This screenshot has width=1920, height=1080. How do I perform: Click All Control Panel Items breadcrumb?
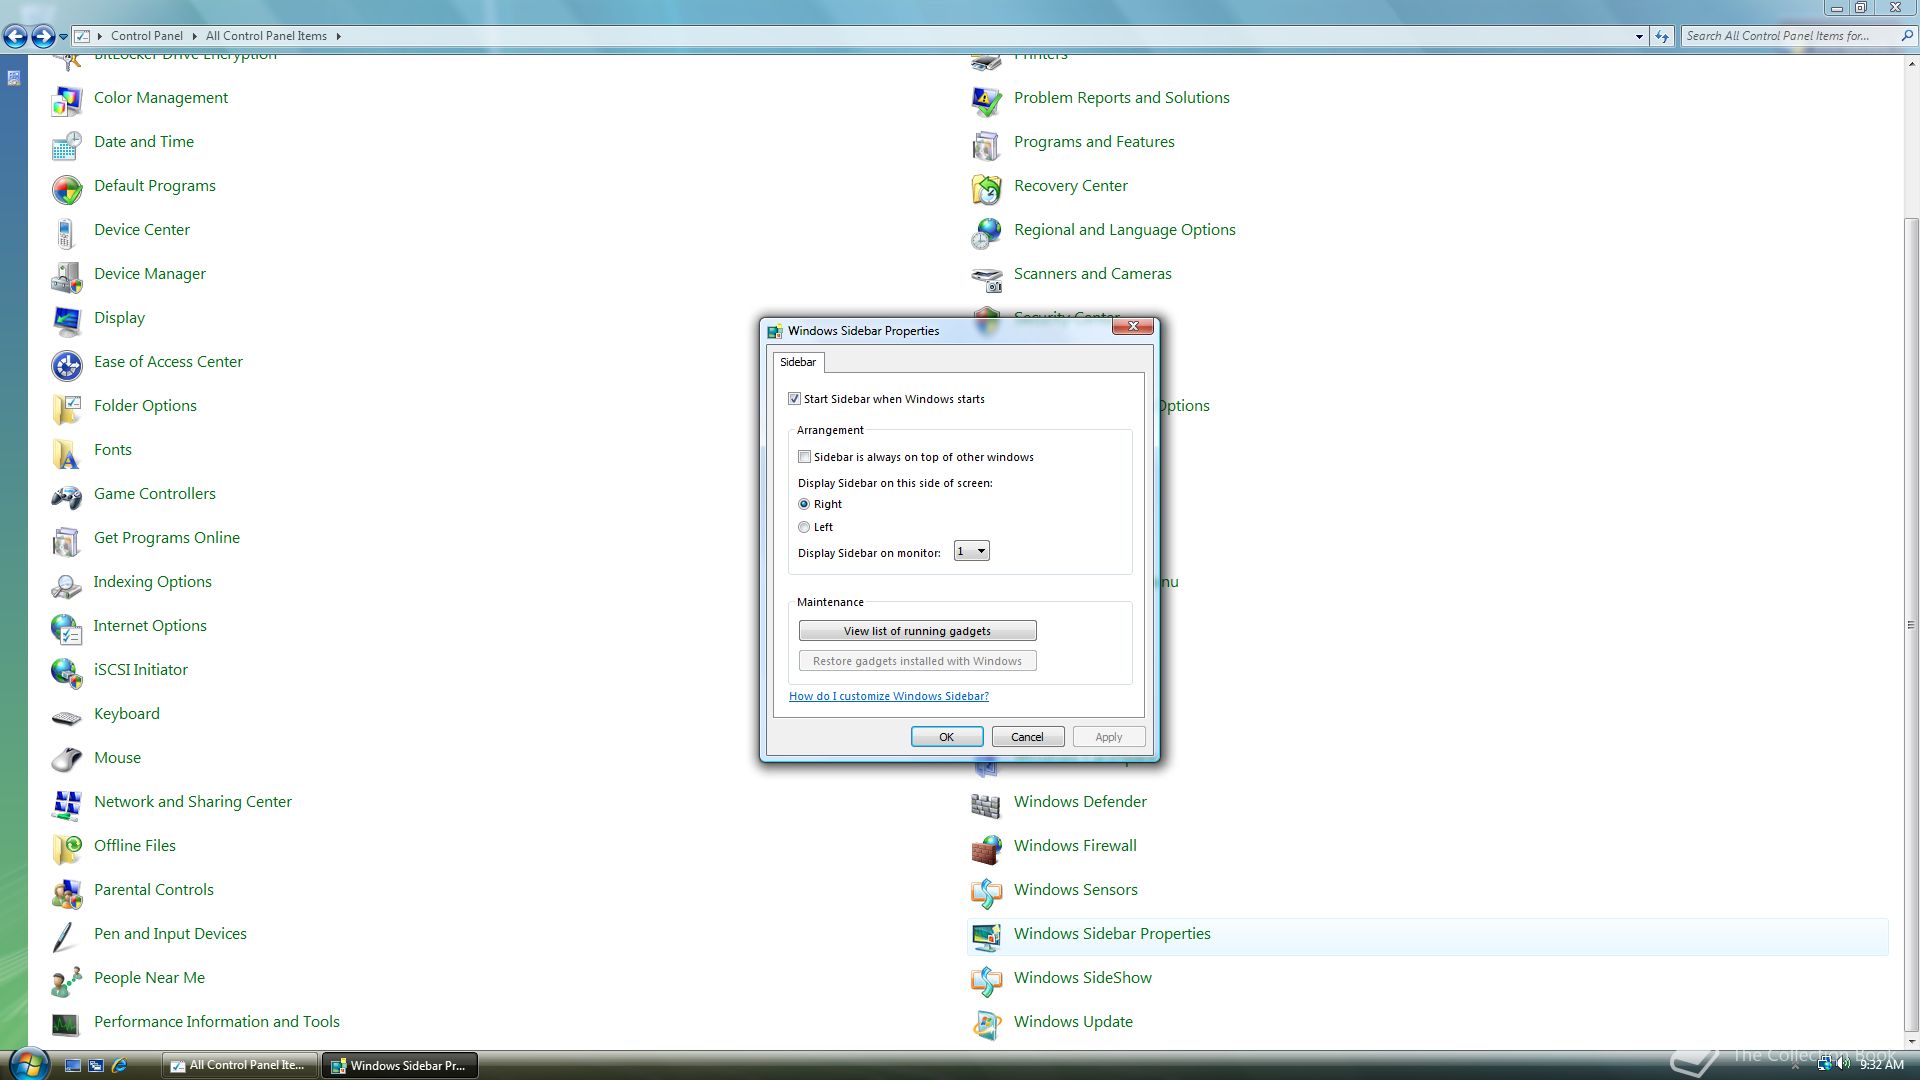pyautogui.click(x=266, y=36)
